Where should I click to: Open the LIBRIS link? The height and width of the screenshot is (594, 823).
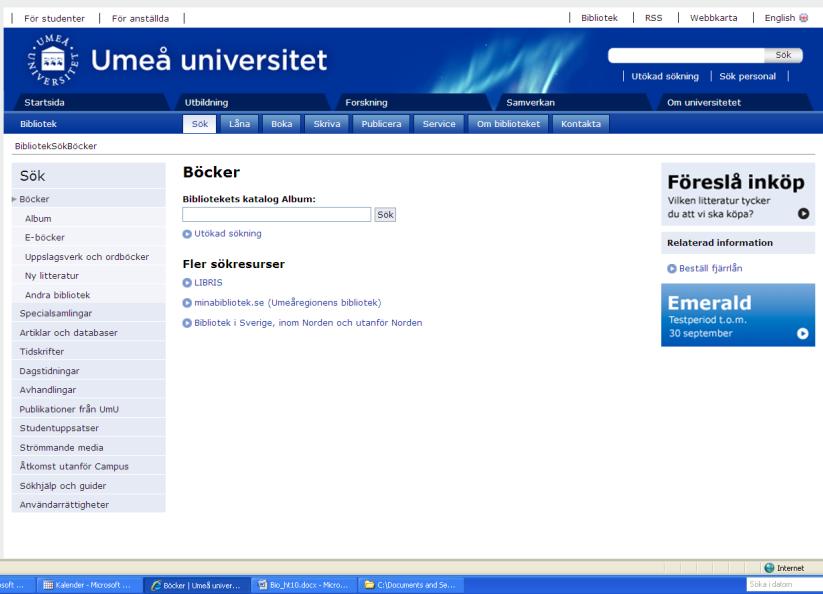[x=208, y=282]
